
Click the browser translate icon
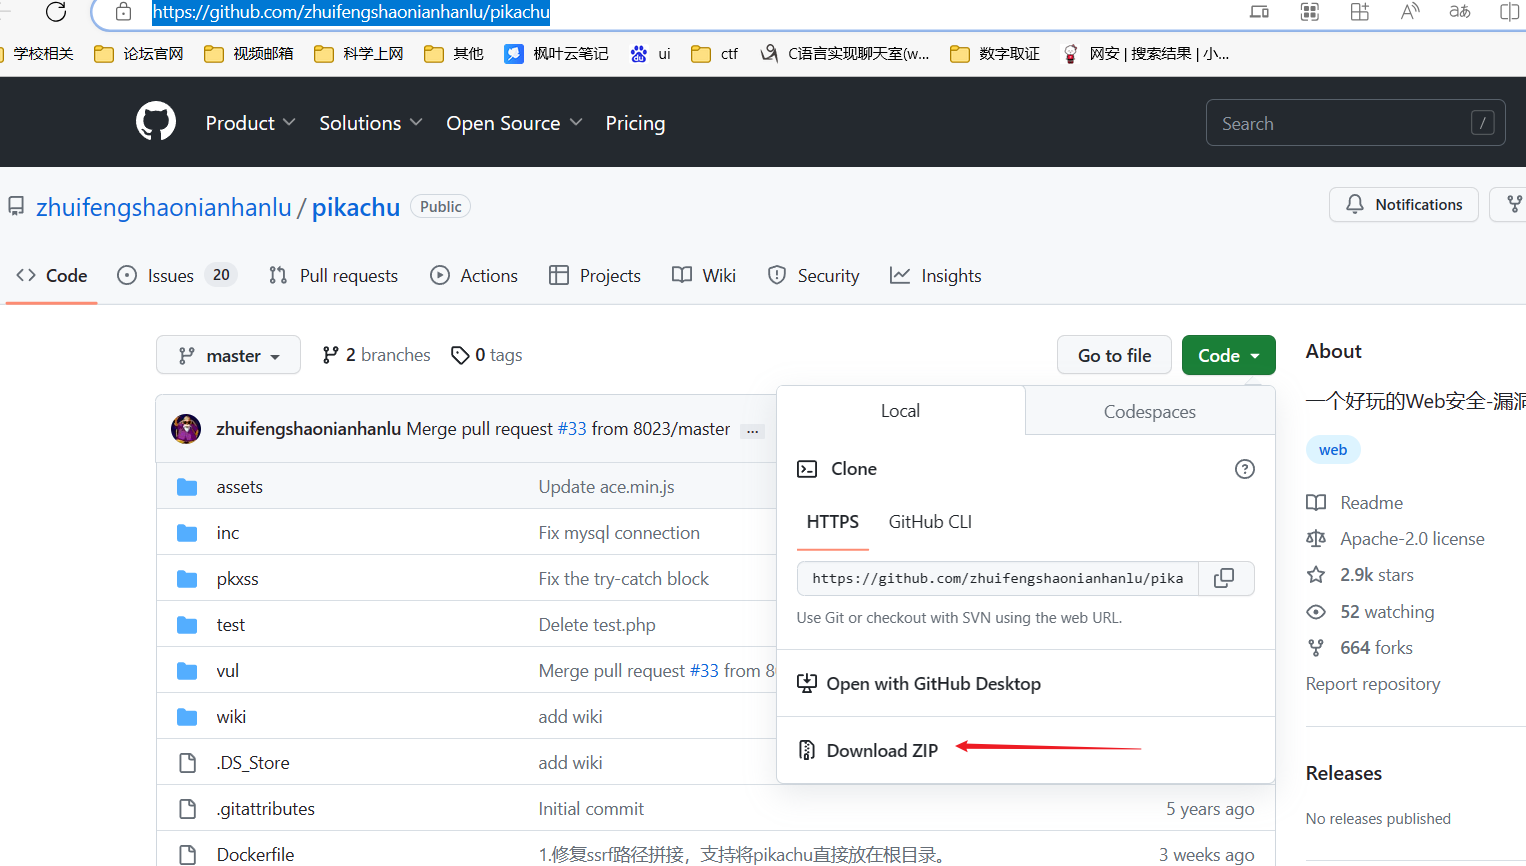[x=1460, y=12]
